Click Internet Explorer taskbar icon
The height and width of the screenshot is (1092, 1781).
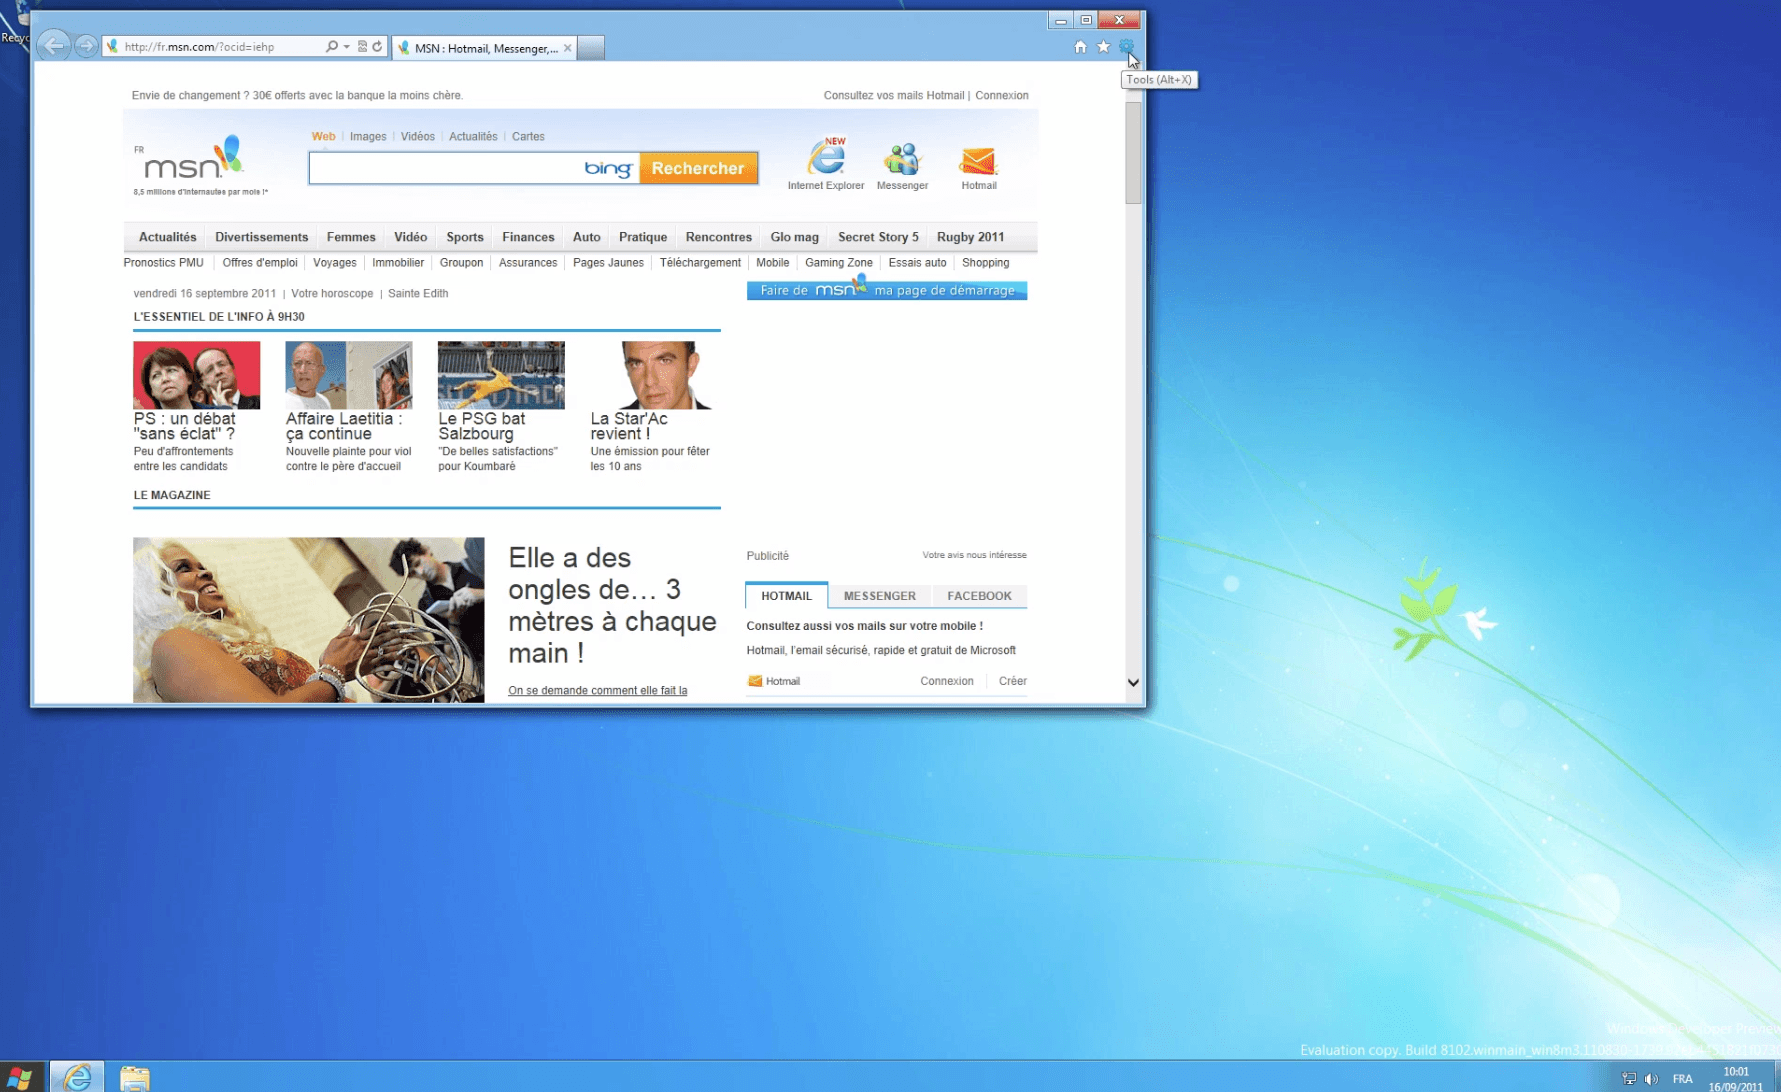click(x=77, y=1078)
